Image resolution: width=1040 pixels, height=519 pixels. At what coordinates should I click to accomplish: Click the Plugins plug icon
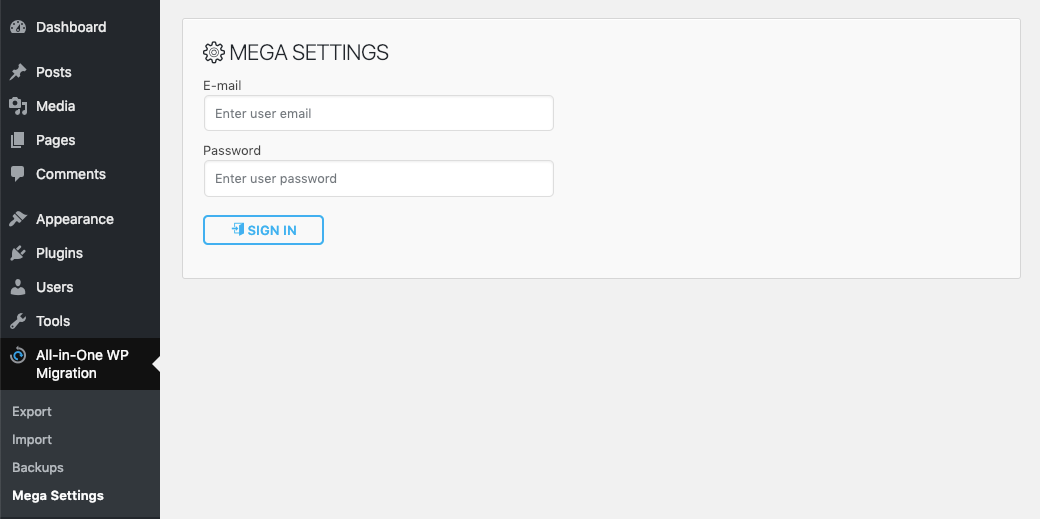(18, 253)
